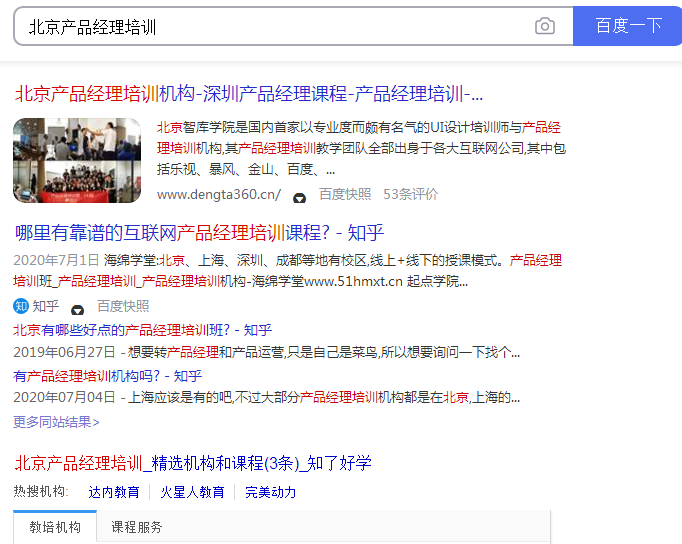This screenshot has width=682, height=544.
Task: Expand the dropdown arrow next to dengta360 URL
Action: coord(299,198)
